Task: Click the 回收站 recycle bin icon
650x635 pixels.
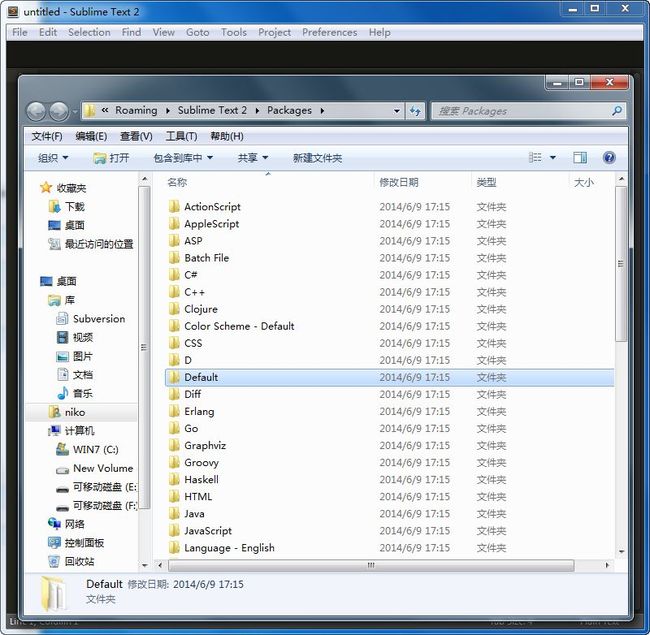Action: click(x=54, y=561)
